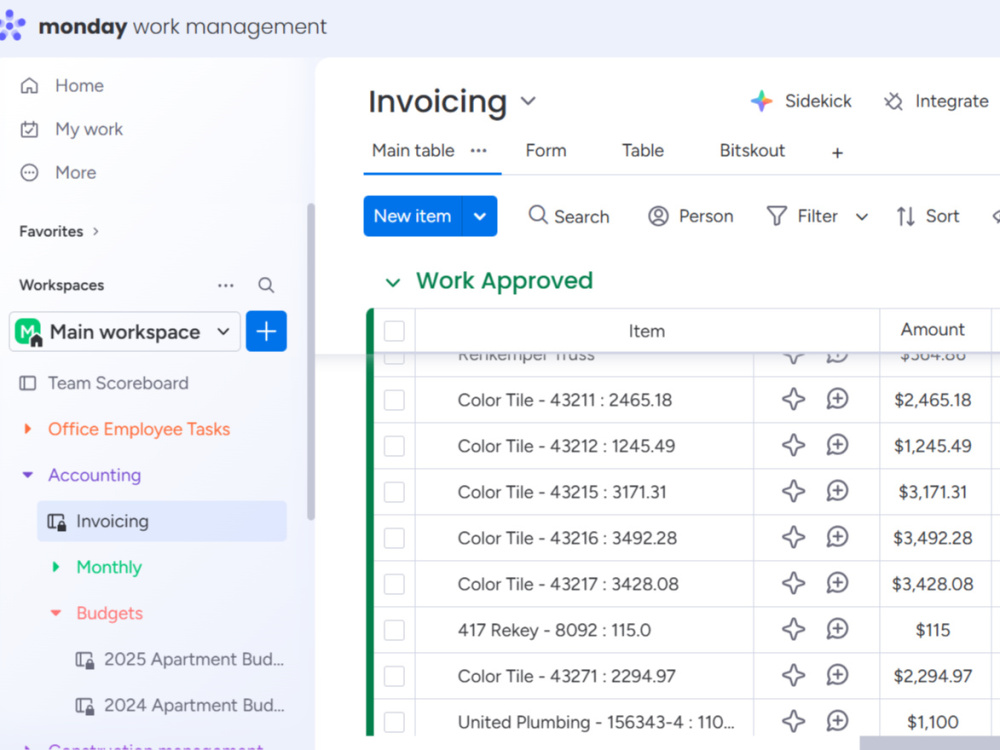Check the Color Tile 43212 row

point(394,446)
